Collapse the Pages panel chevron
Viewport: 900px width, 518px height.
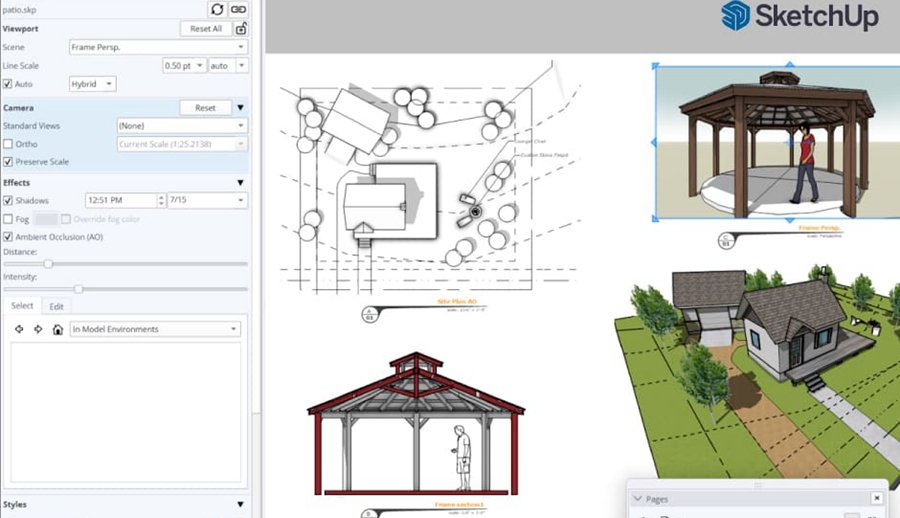pyautogui.click(x=637, y=498)
